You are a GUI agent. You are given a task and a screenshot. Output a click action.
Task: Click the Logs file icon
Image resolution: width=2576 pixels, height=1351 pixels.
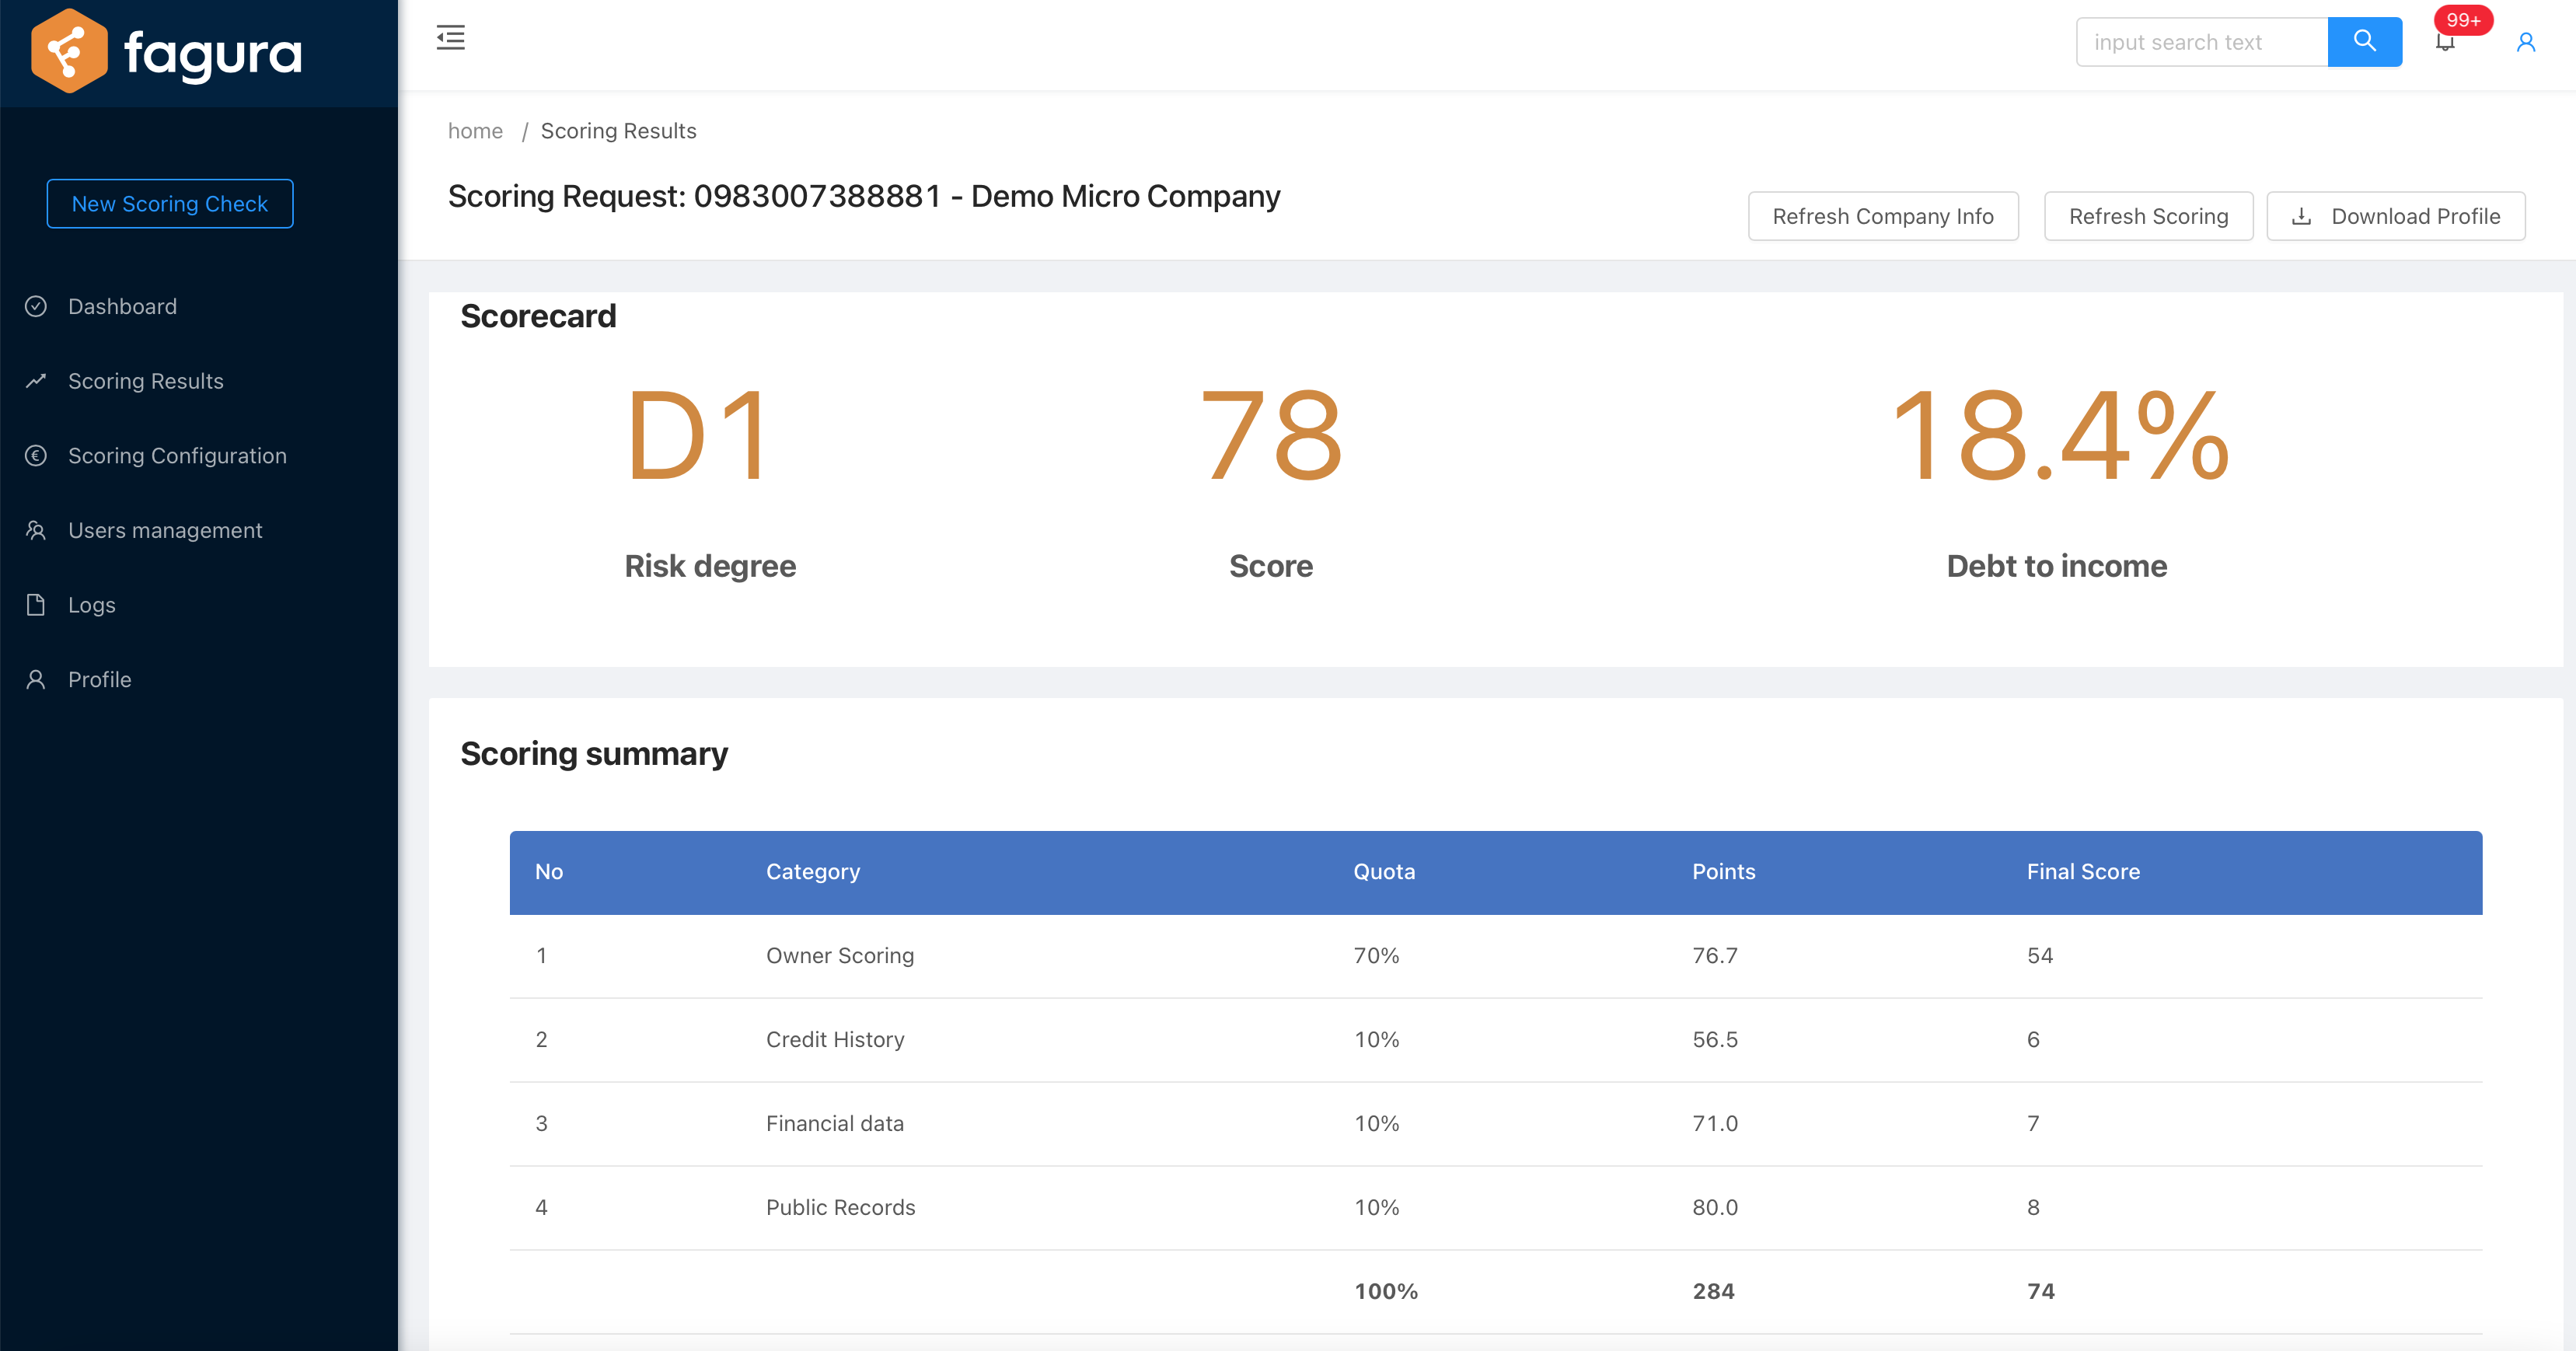click(36, 605)
